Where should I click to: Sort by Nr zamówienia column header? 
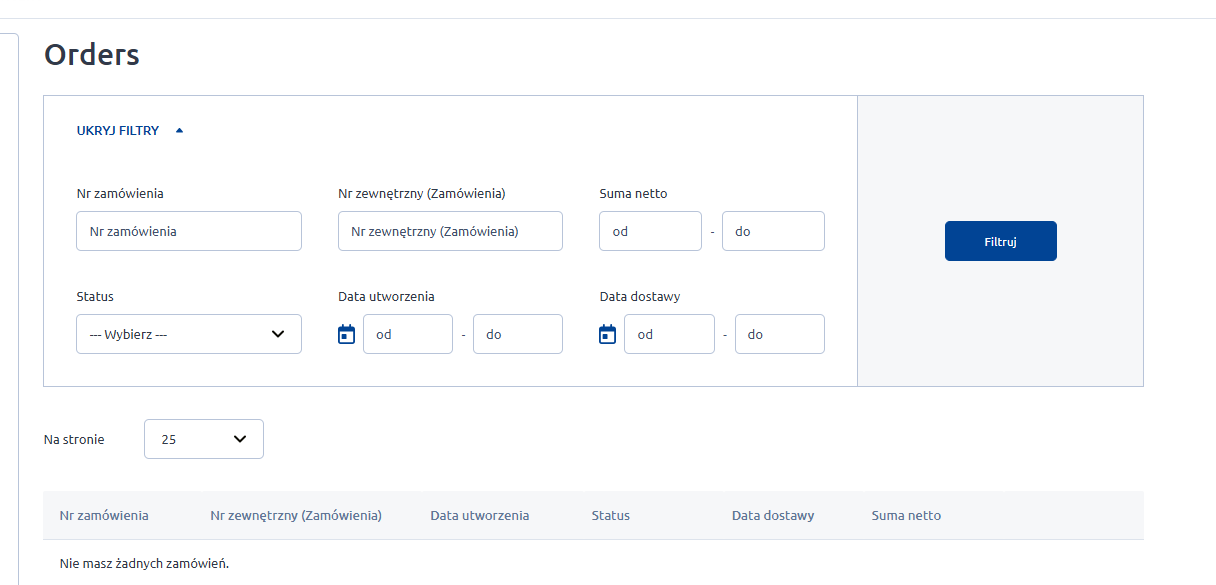coord(104,516)
